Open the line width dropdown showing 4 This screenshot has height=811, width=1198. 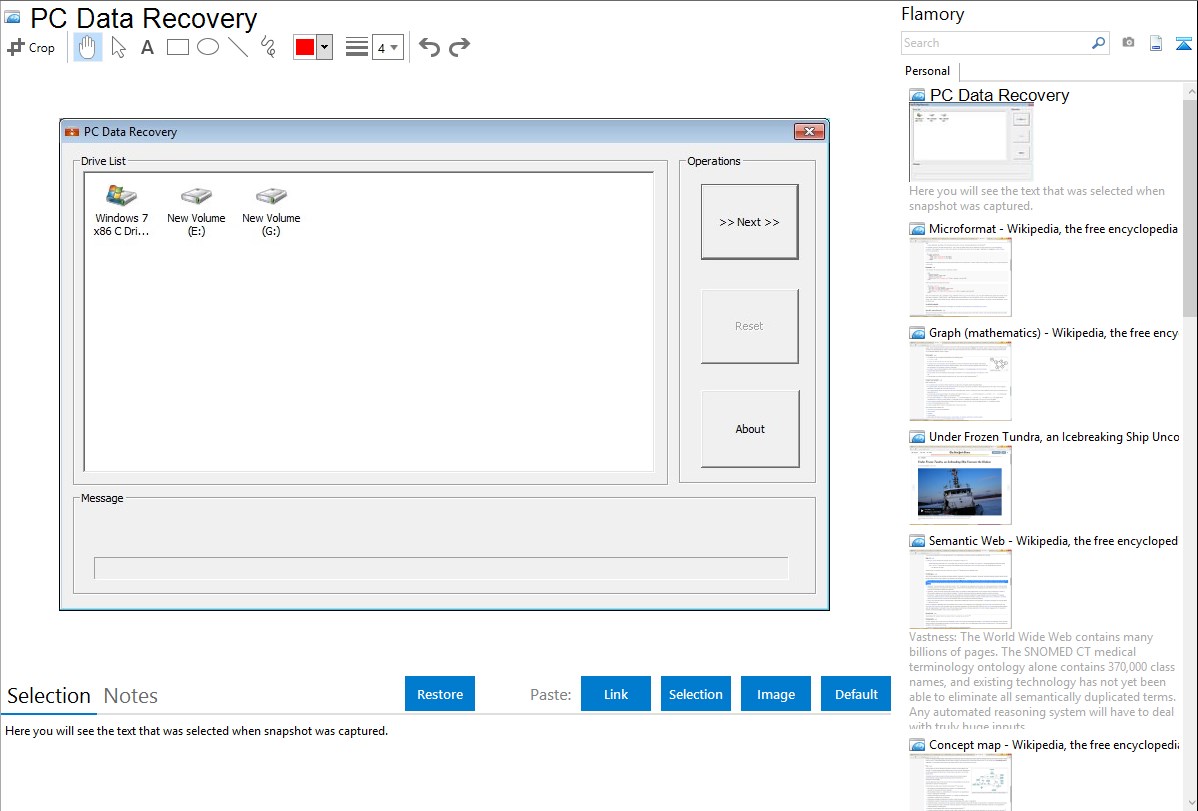[388, 47]
